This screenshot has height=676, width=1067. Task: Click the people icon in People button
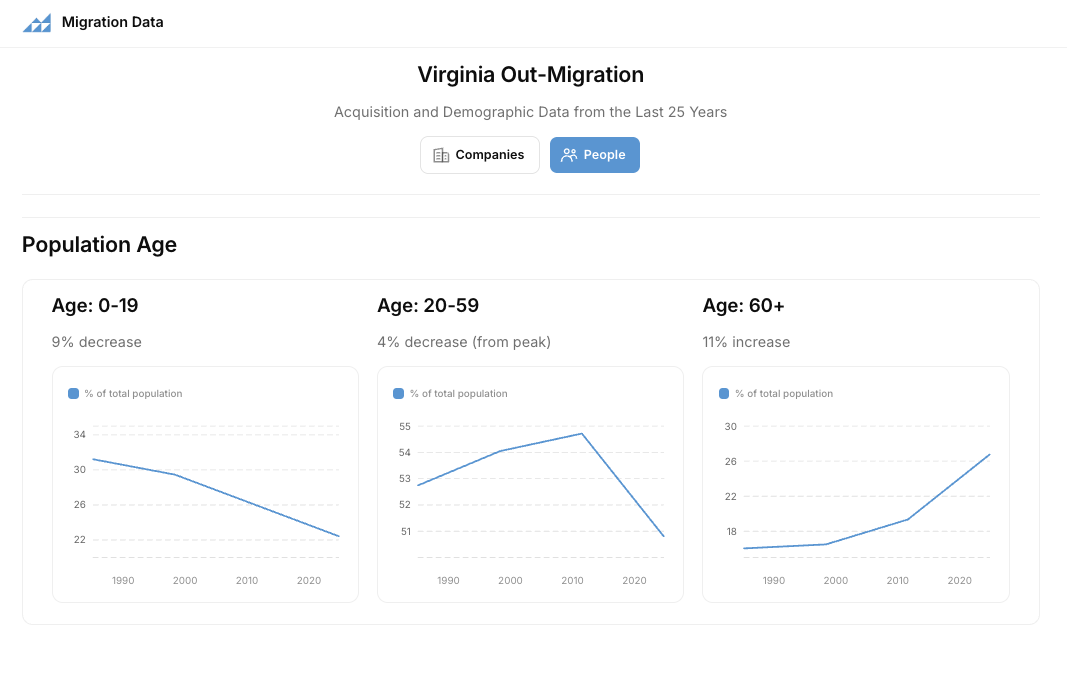click(569, 155)
